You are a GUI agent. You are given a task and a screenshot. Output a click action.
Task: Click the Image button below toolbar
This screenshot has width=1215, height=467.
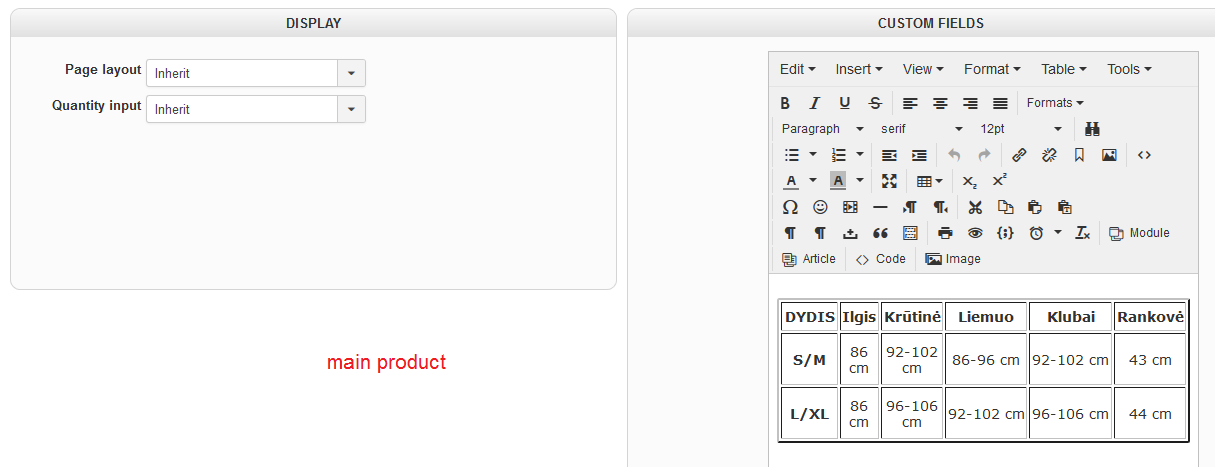(953, 259)
